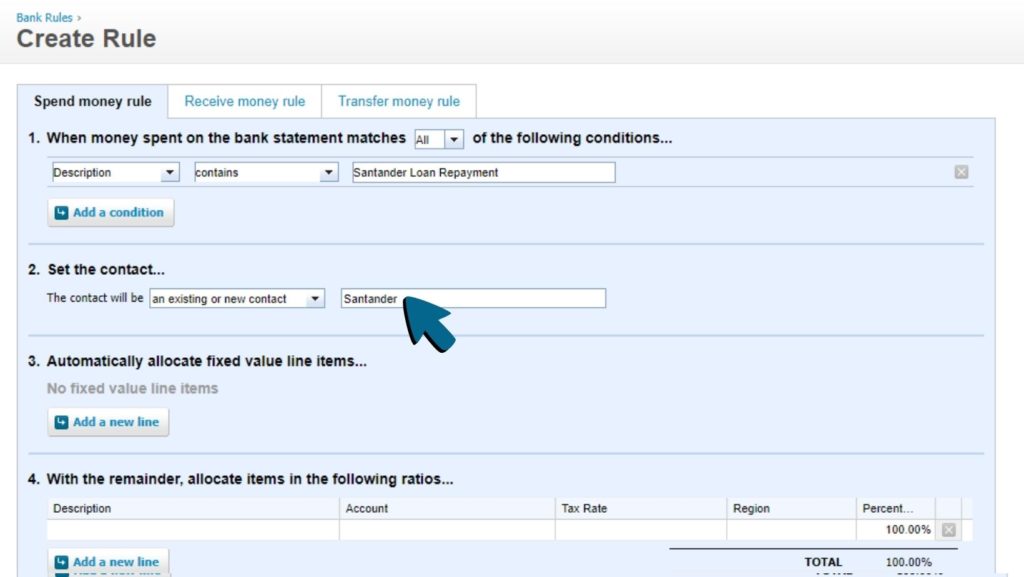Image resolution: width=1024 pixels, height=577 pixels.
Task: Click the 100.00% percent cell
Action: click(x=895, y=529)
